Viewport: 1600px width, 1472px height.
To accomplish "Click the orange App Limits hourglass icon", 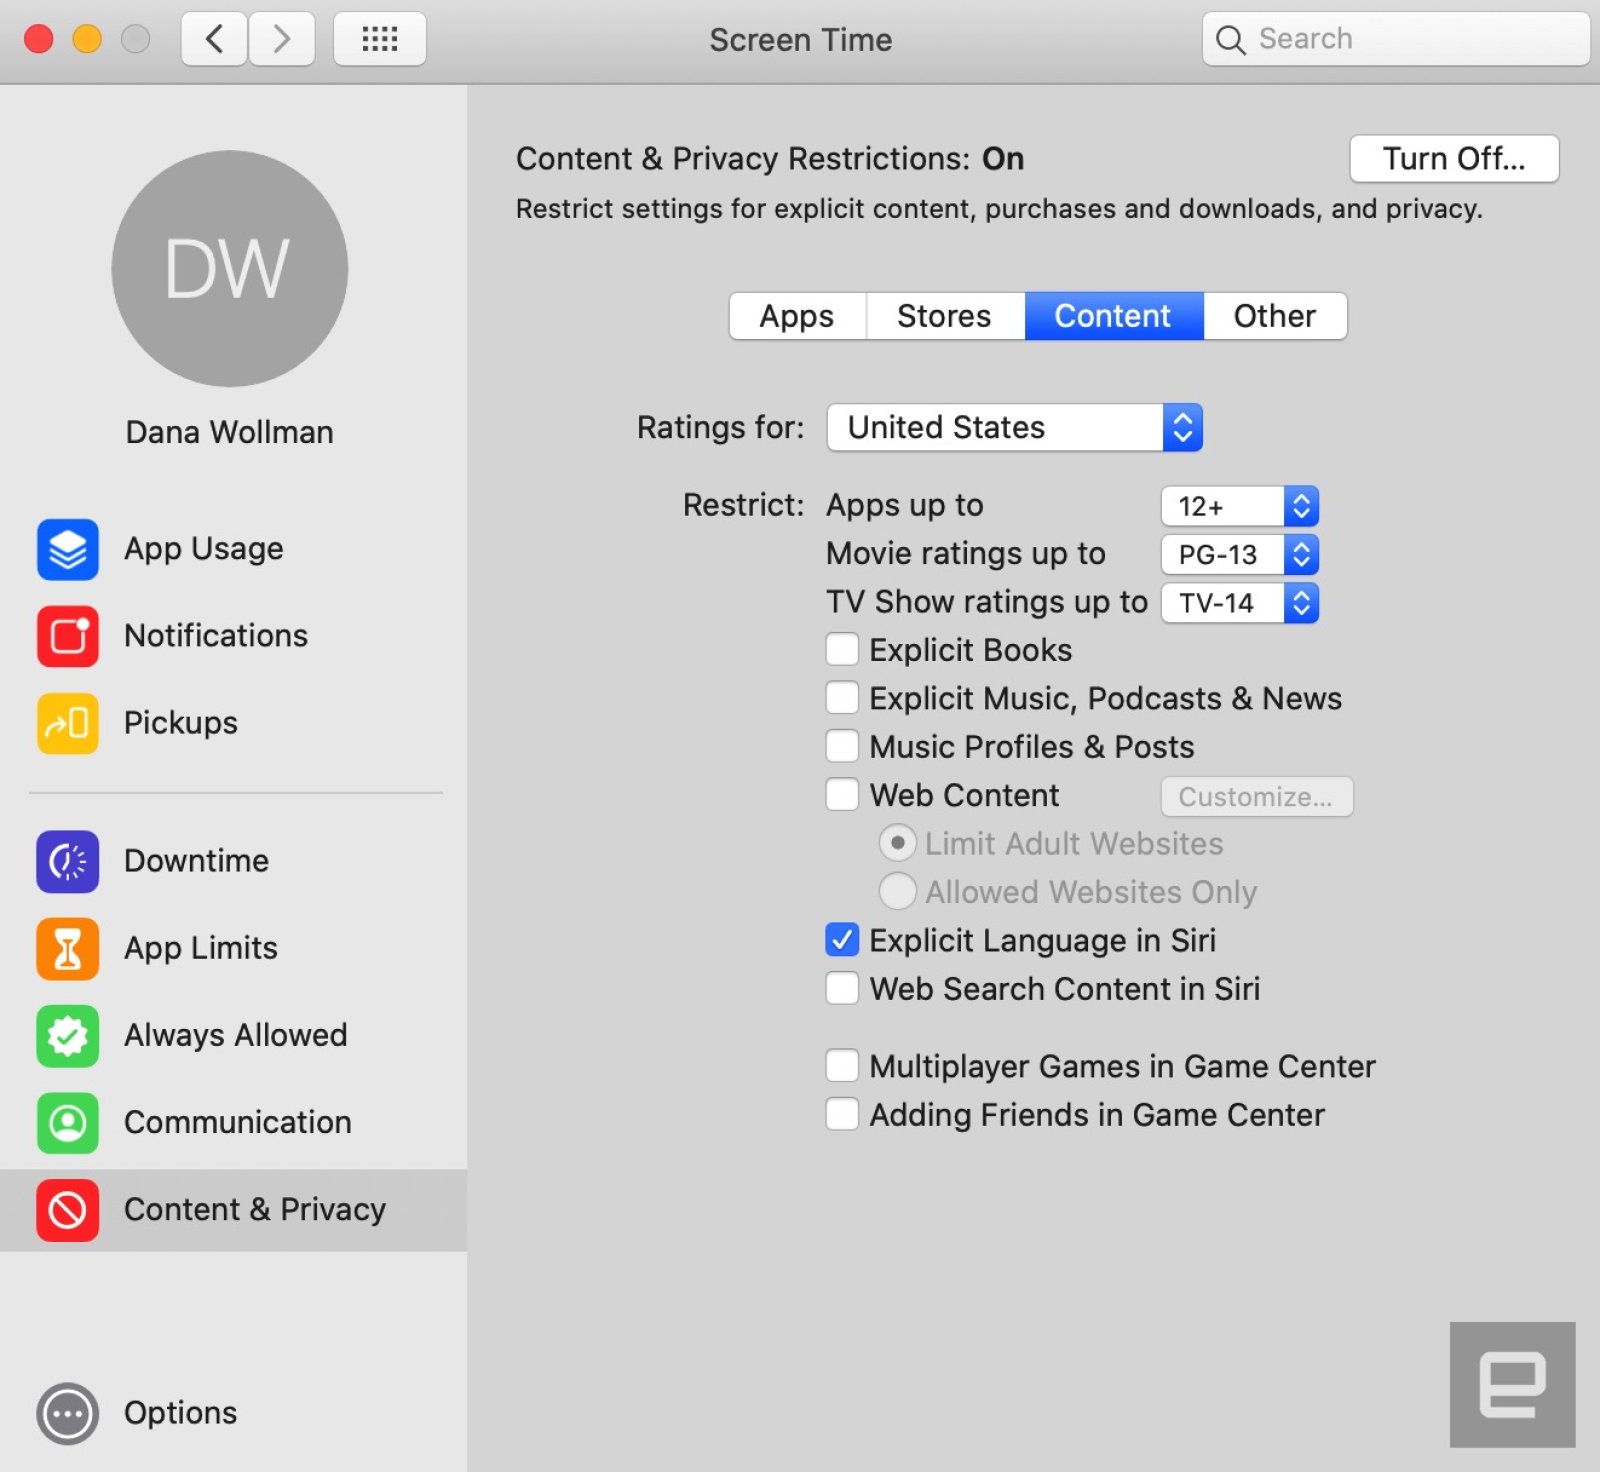I will coord(68,948).
